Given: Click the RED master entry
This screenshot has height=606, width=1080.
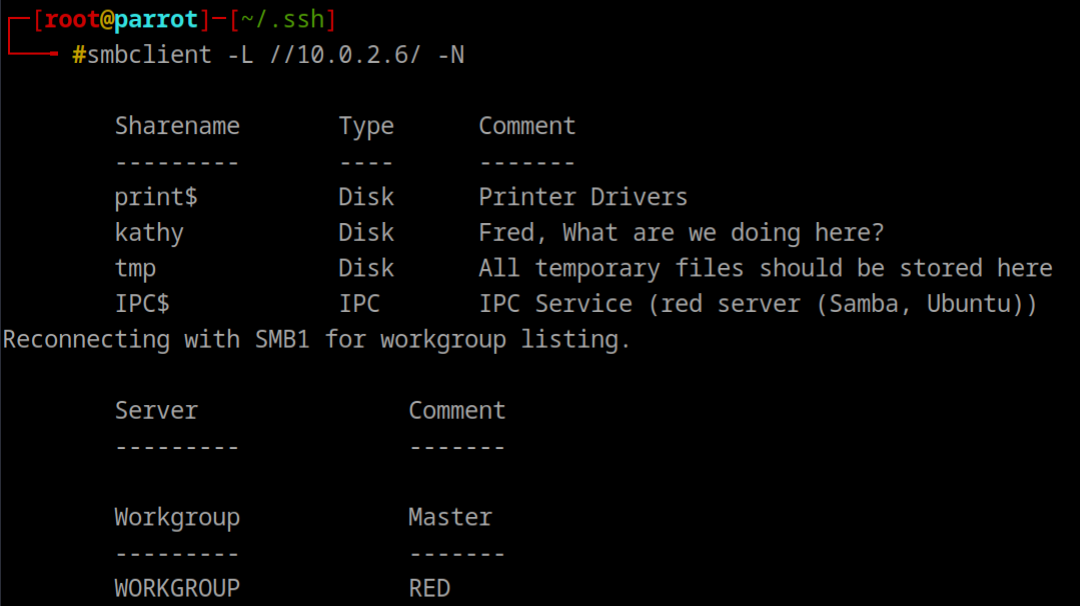Looking at the screenshot, I should 429,588.
